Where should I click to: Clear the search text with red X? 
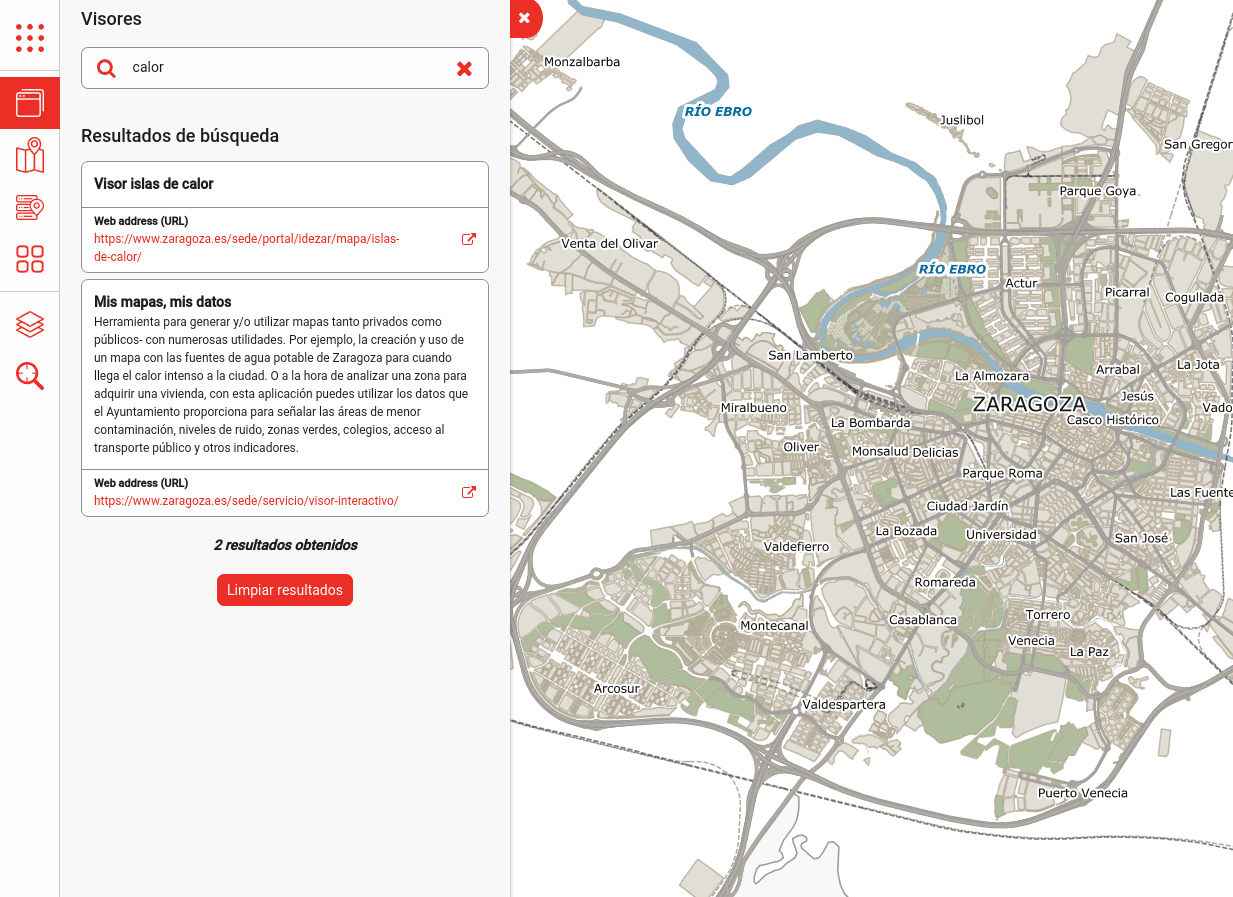[464, 68]
